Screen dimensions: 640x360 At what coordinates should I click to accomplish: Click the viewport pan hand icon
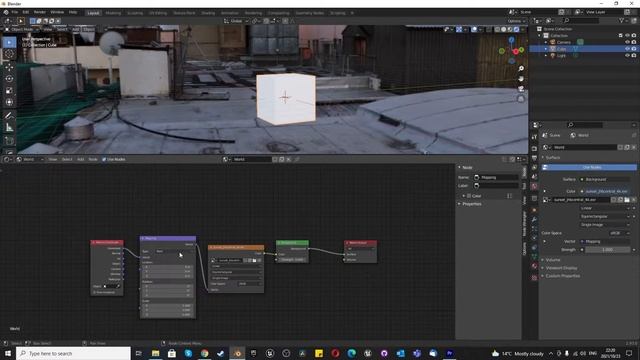pos(521,78)
